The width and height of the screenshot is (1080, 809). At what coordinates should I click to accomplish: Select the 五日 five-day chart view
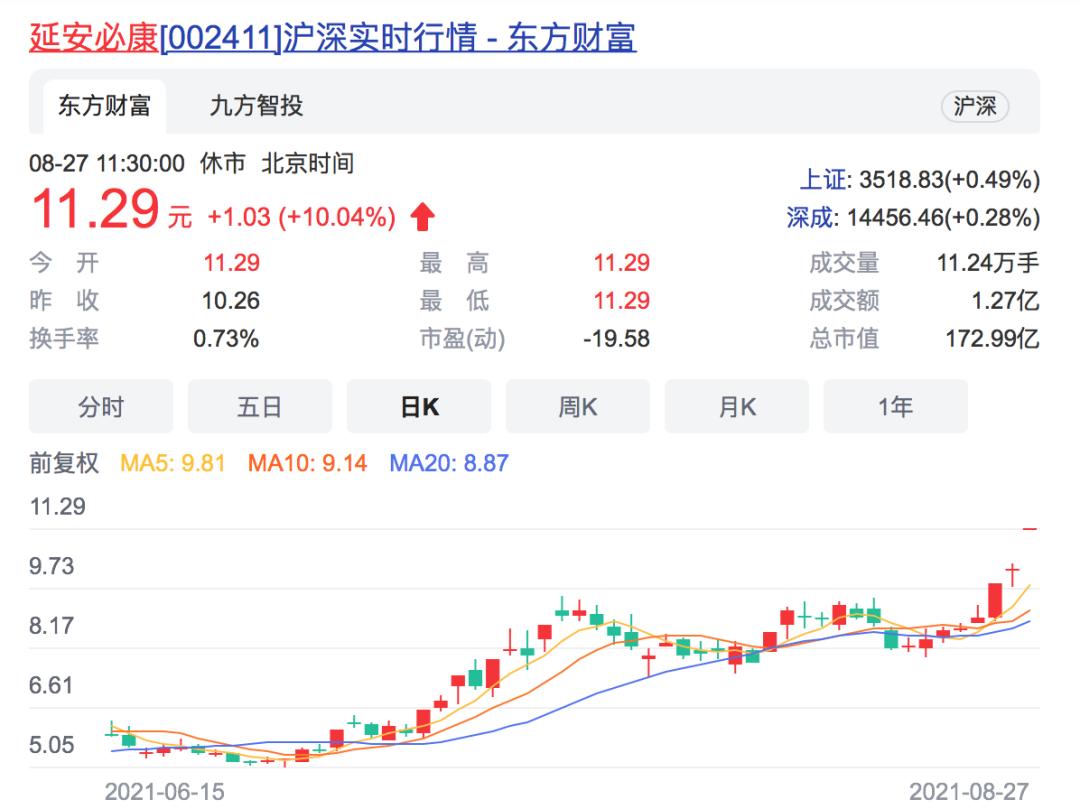pyautogui.click(x=259, y=406)
